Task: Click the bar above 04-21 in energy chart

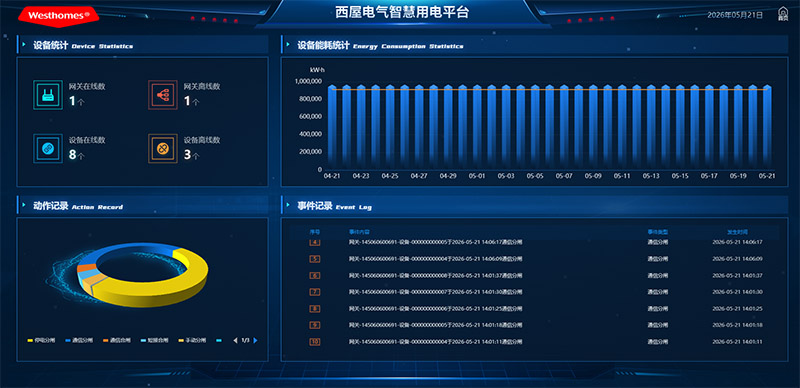Action: pos(332,127)
